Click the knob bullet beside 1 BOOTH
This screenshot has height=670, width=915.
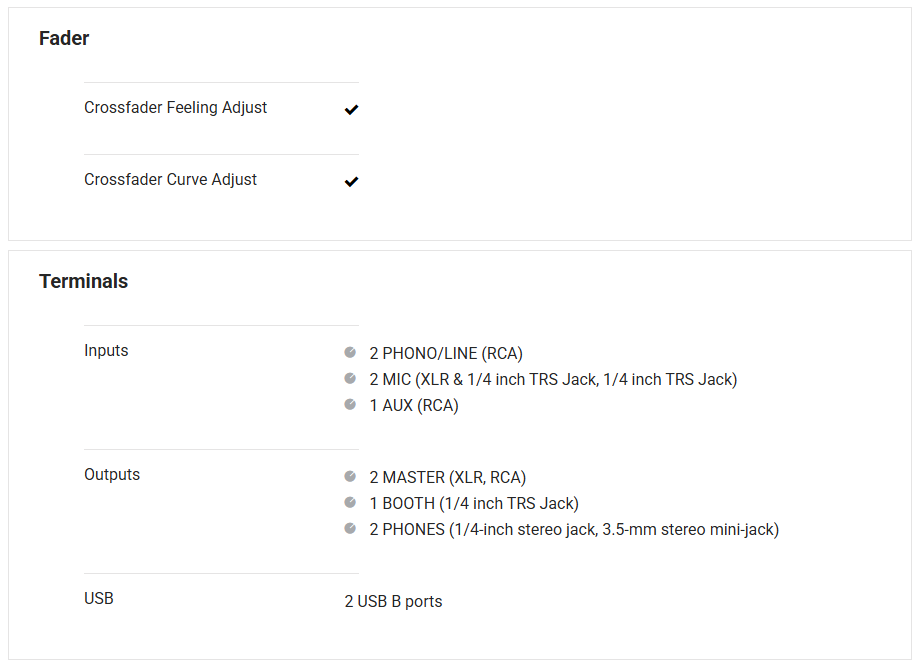click(350, 502)
